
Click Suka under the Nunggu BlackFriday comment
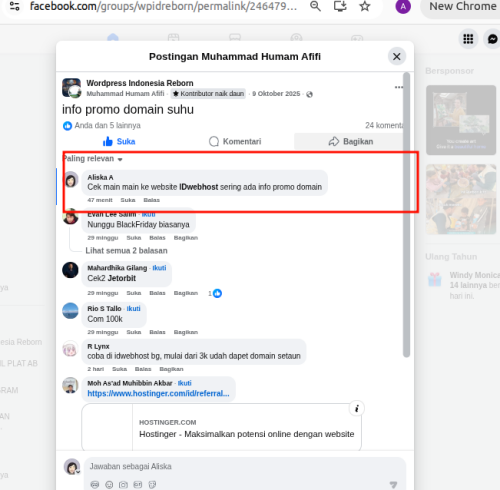[134, 238]
